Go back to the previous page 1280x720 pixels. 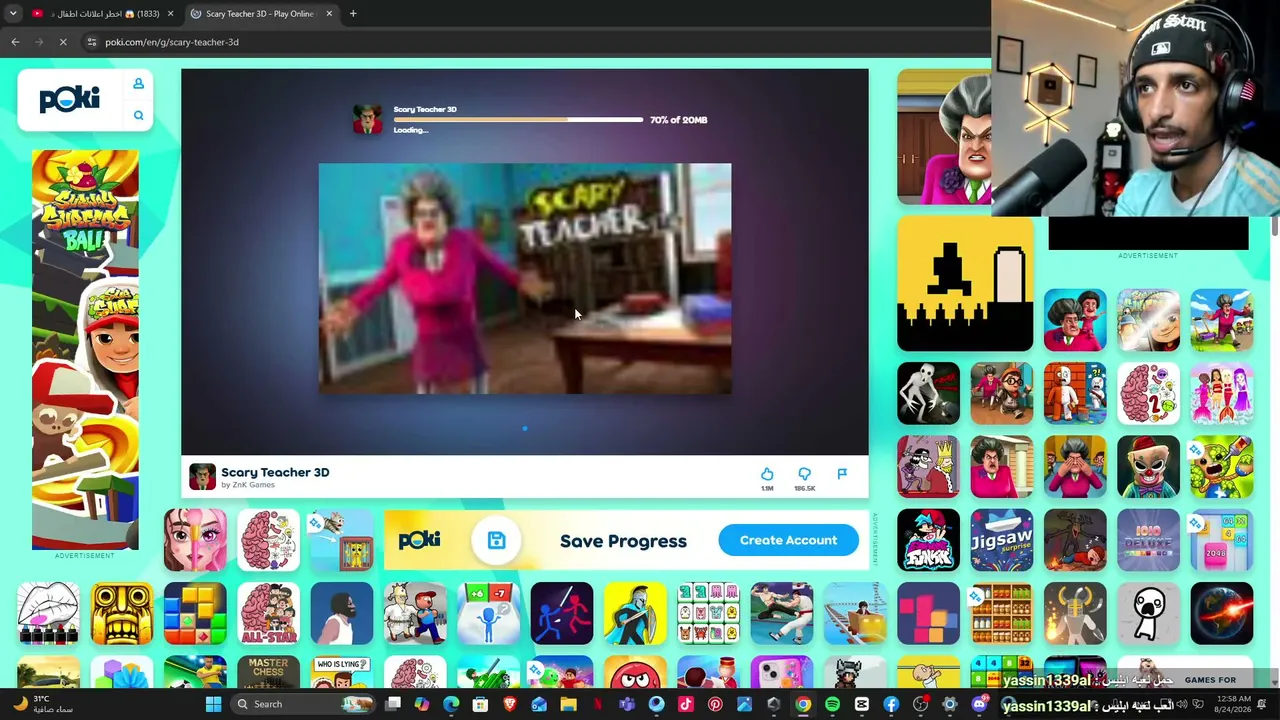15,42
